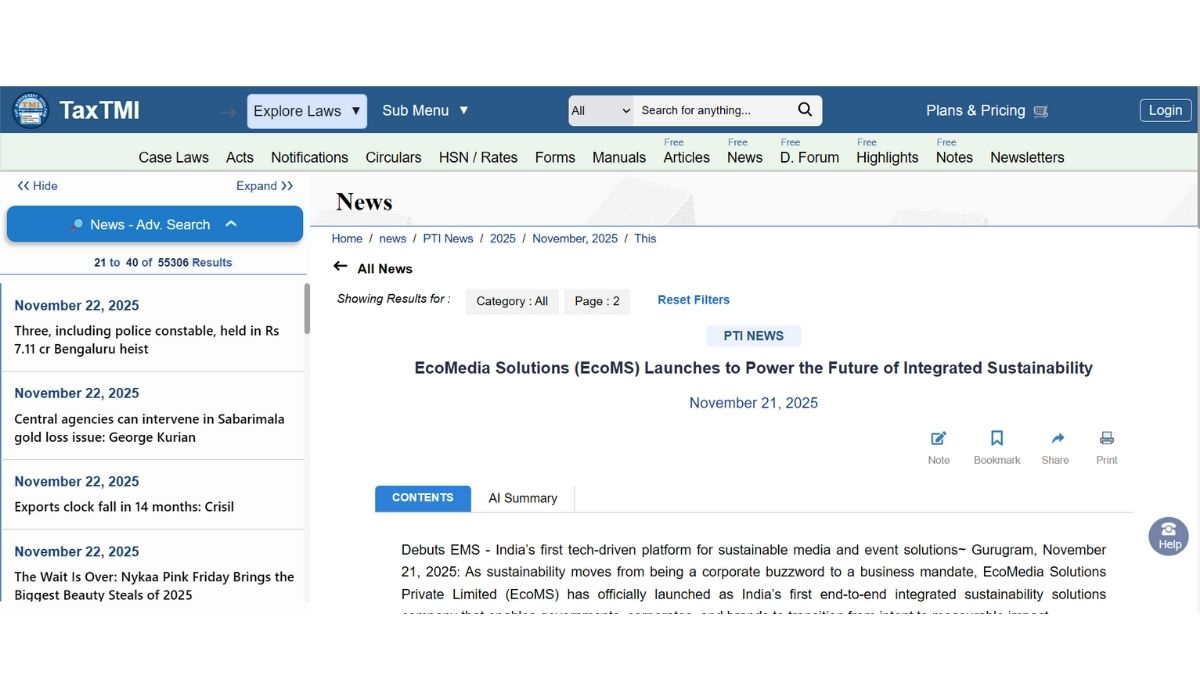Open the All search category dropdown
The width and height of the screenshot is (1200, 700).
600,111
